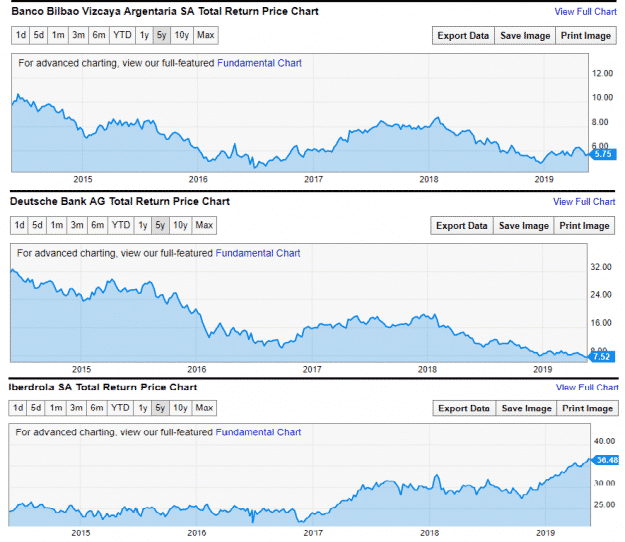Print Image of Banco Bilbao chart
Viewport: 625px width, 542px height.
[586, 36]
